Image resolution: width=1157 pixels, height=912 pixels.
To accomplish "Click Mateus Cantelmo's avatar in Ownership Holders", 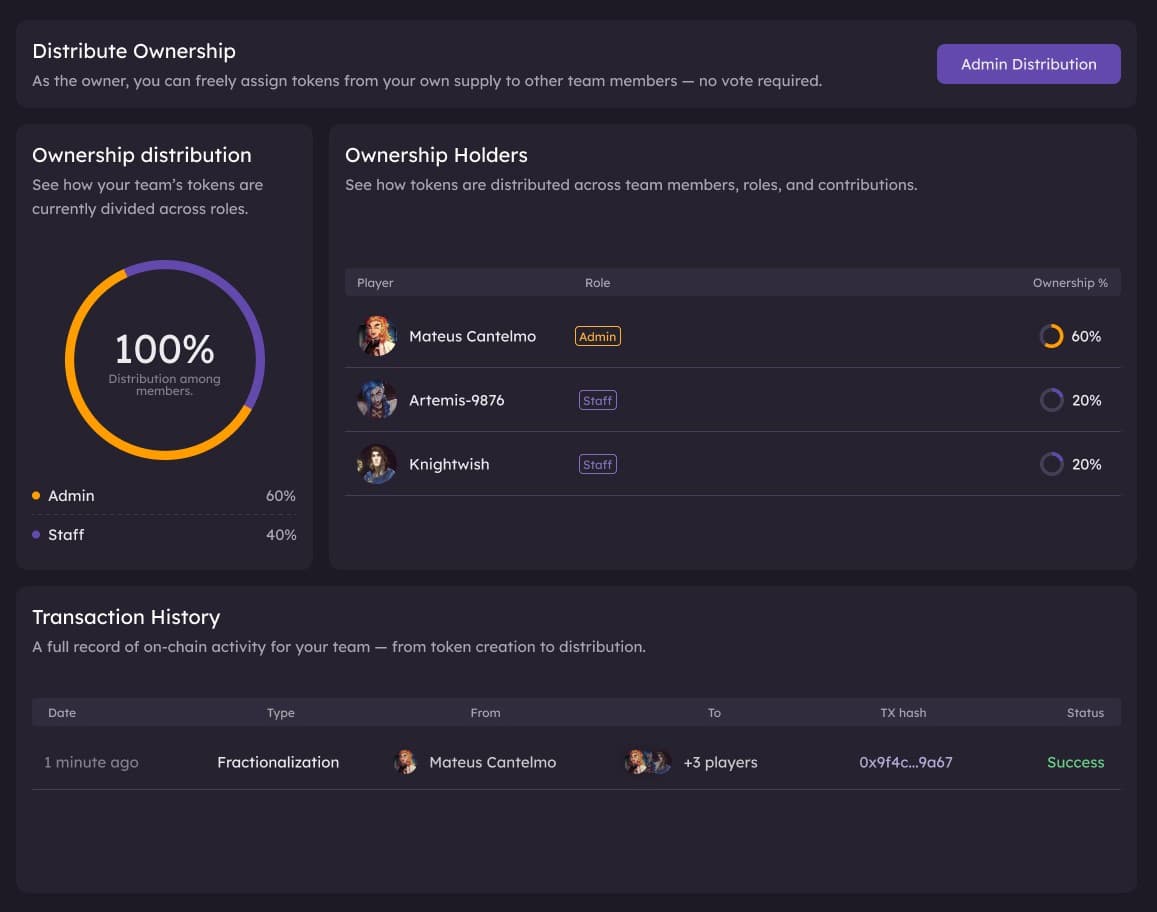I will click(377, 336).
